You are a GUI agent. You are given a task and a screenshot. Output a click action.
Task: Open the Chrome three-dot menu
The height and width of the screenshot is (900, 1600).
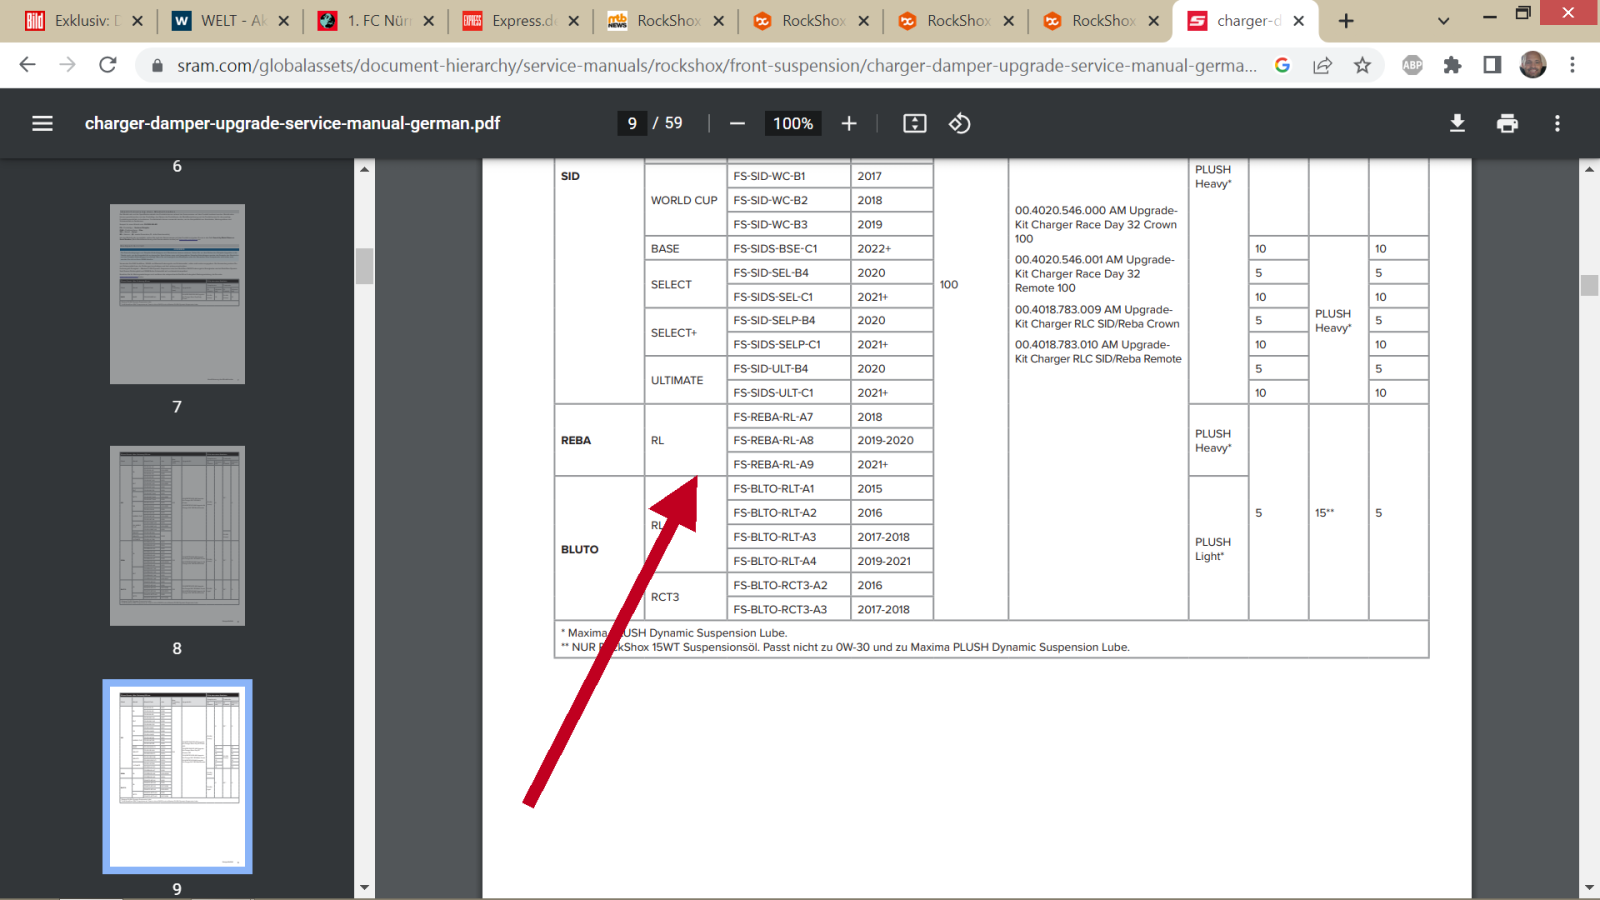pyautogui.click(x=1572, y=65)
